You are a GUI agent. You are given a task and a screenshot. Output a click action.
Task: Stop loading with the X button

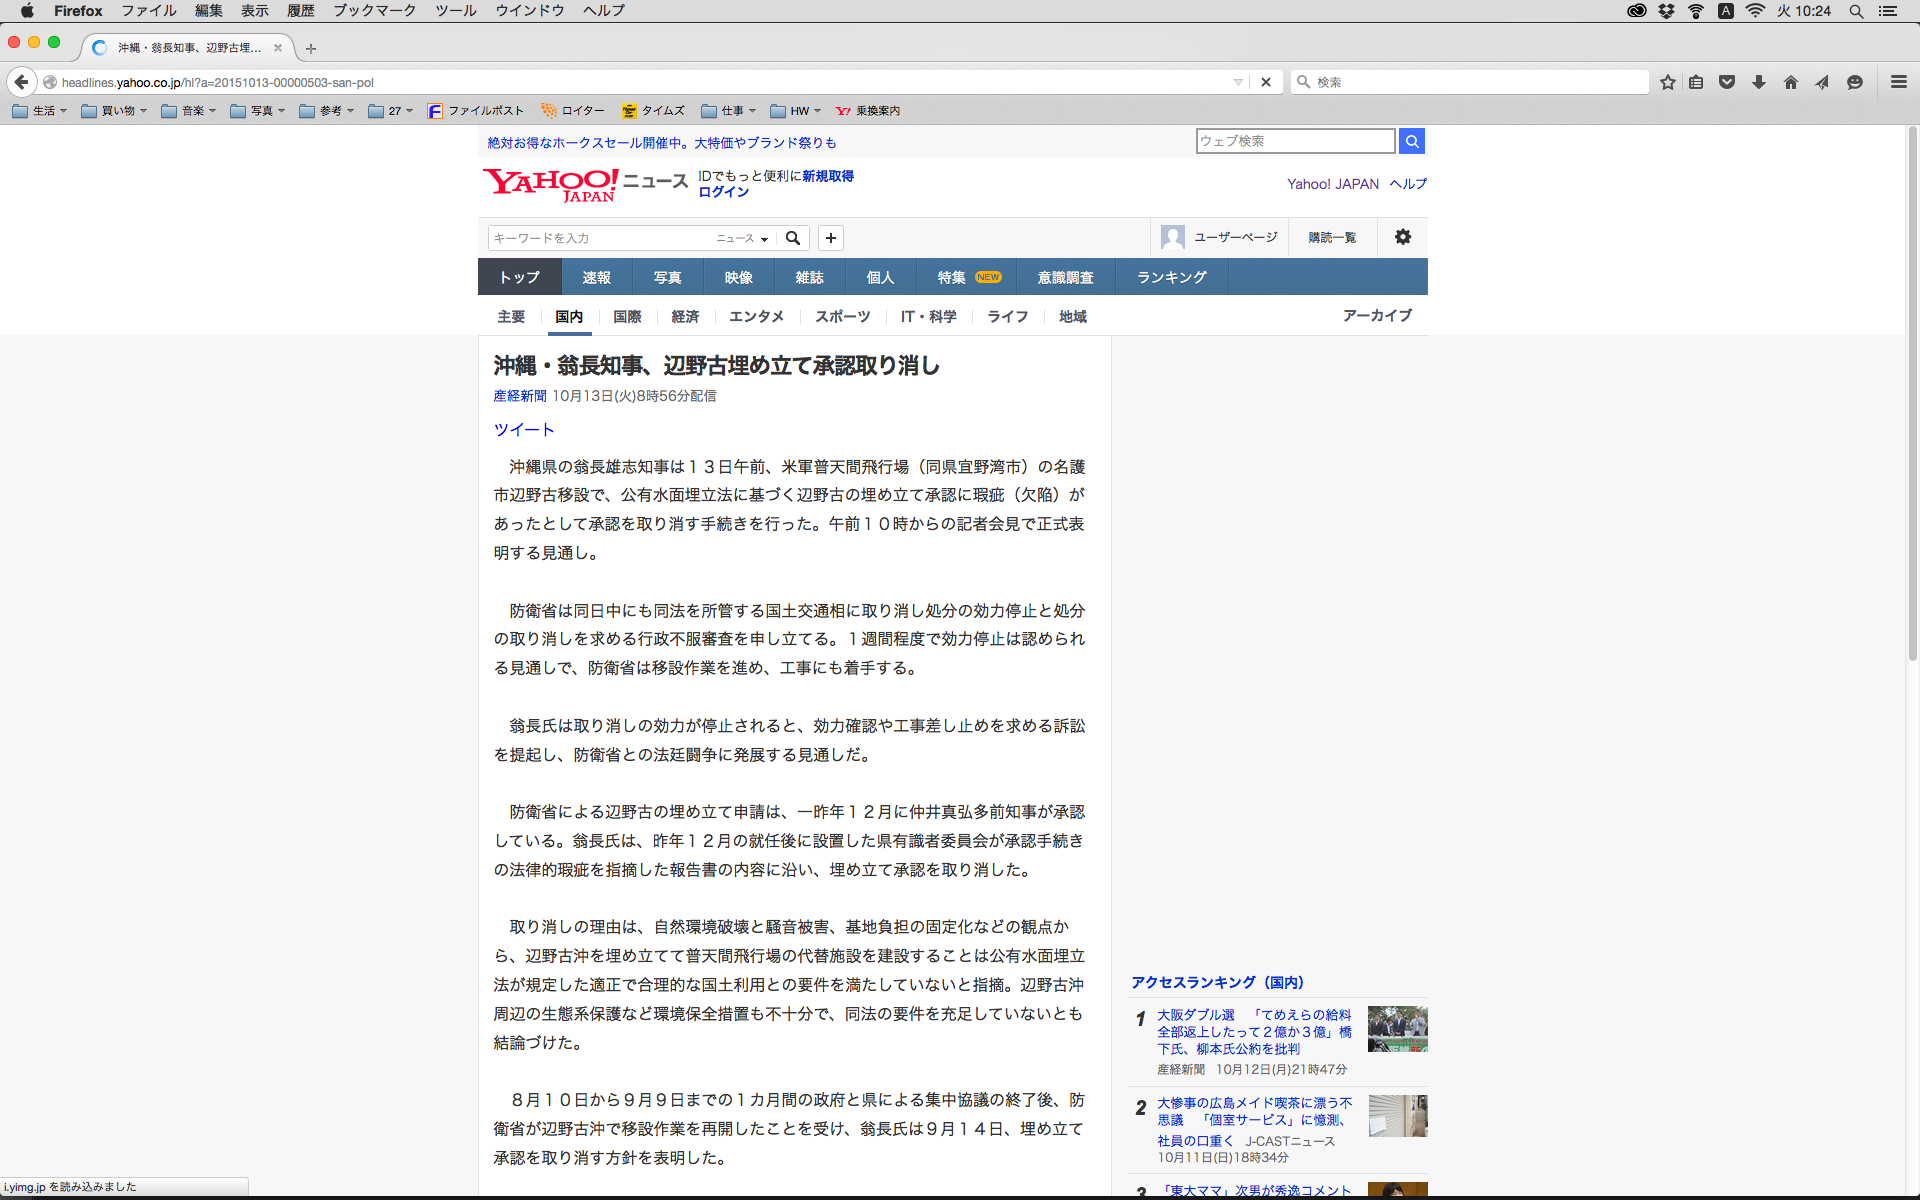coord(1266,82)
